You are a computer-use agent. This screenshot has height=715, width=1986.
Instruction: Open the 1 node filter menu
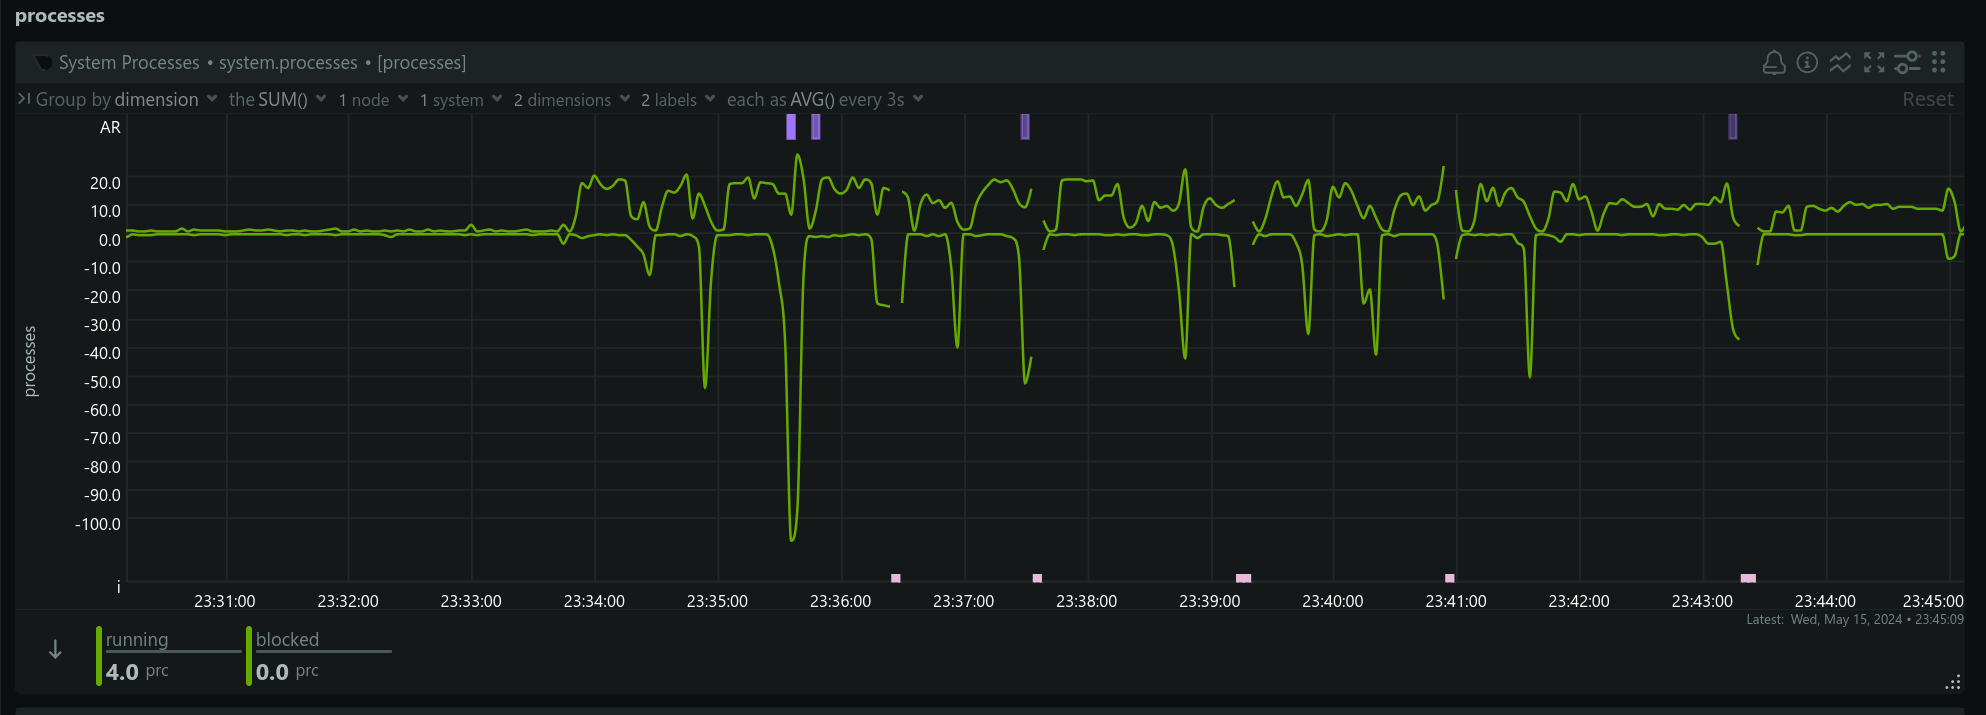tap(373, 100)
